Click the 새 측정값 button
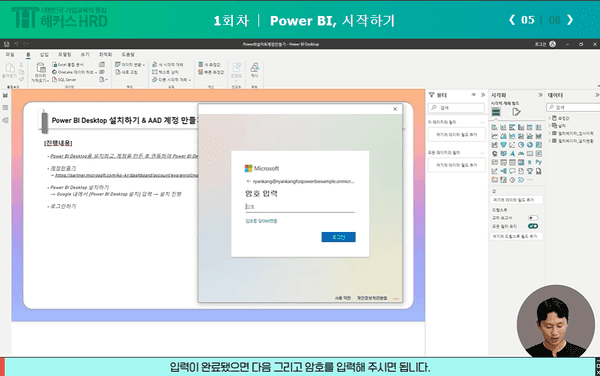 [x=209, y=65]
